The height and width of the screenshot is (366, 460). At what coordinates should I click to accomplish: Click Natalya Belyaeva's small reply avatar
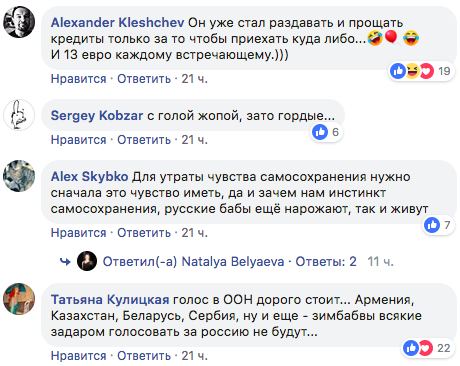tap(87, 261)
